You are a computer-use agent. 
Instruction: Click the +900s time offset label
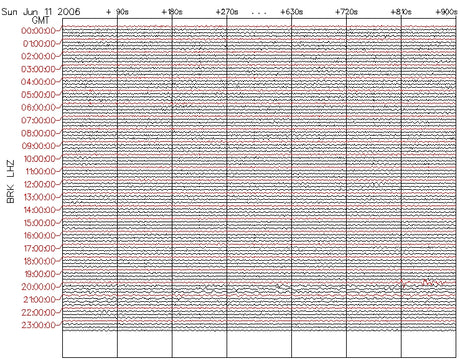447,12
